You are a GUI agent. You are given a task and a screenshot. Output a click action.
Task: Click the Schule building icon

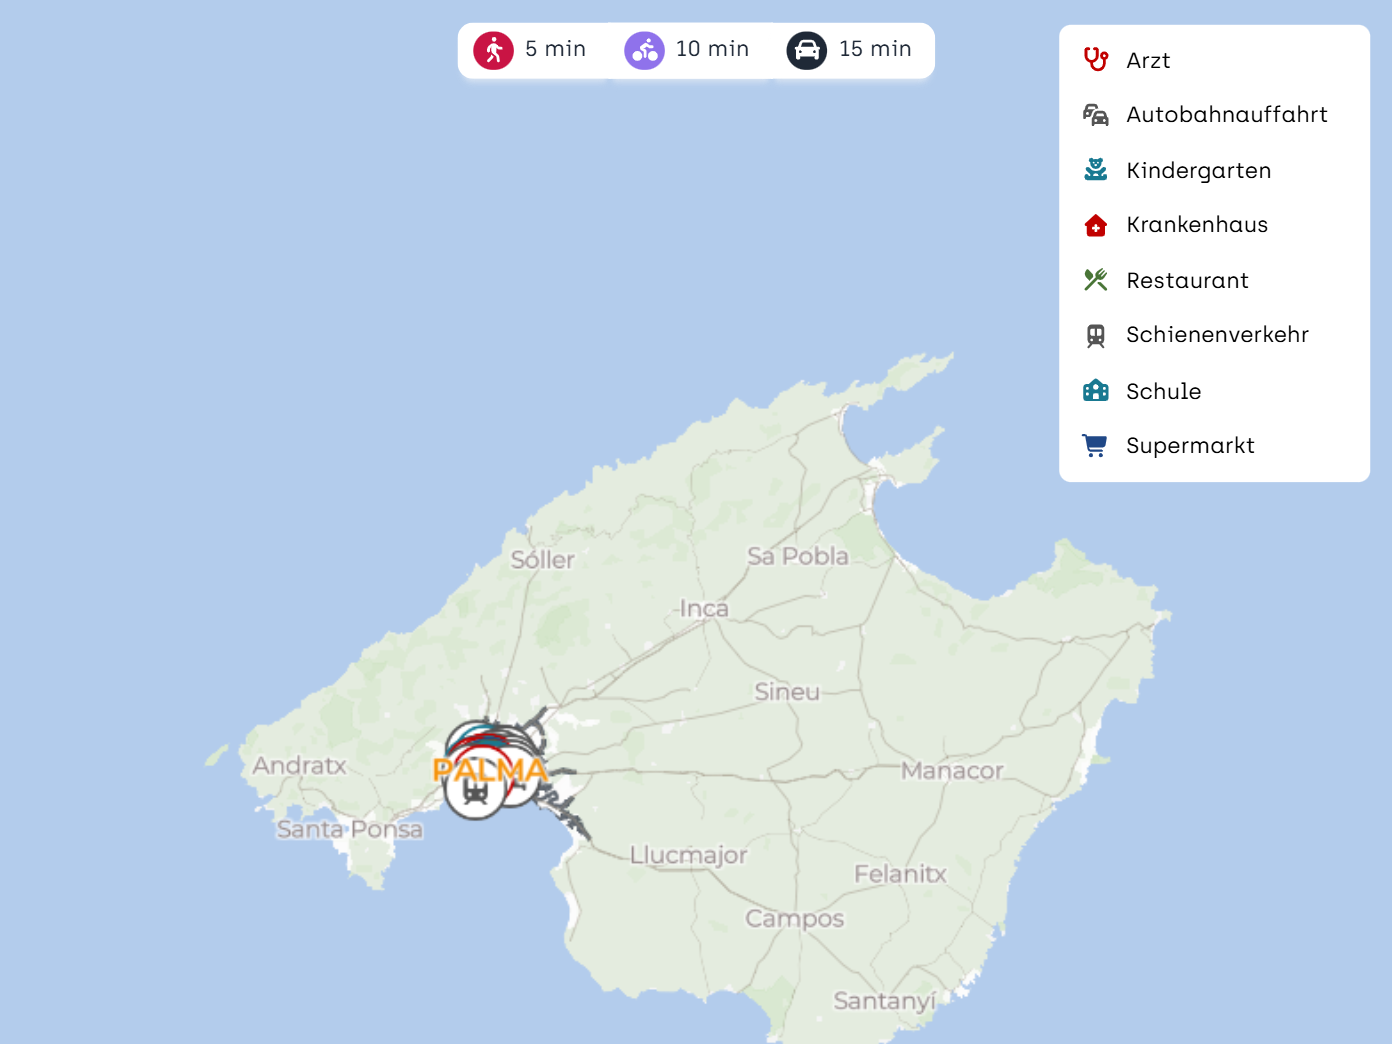tap(1096, 391)
